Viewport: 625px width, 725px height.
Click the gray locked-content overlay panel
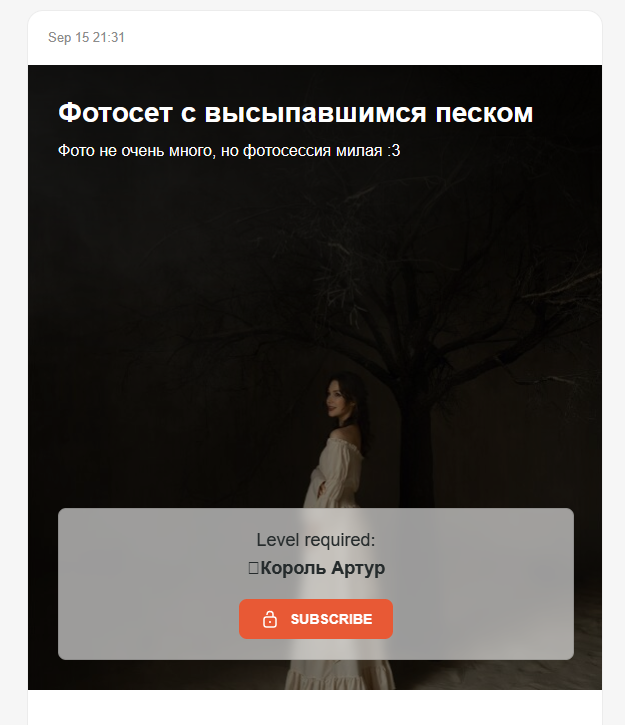(x=316, y=584)
